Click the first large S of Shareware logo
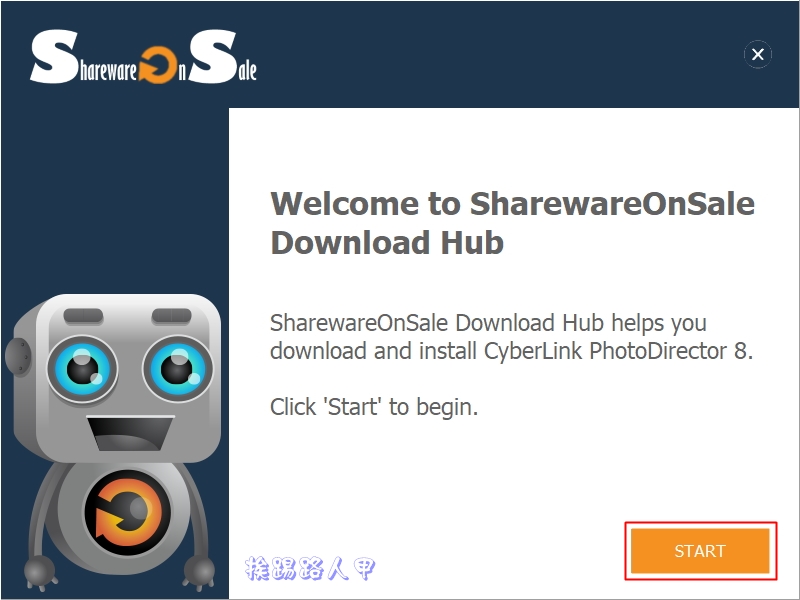This screenshot has height=600, width=800. tap(54, 57)
